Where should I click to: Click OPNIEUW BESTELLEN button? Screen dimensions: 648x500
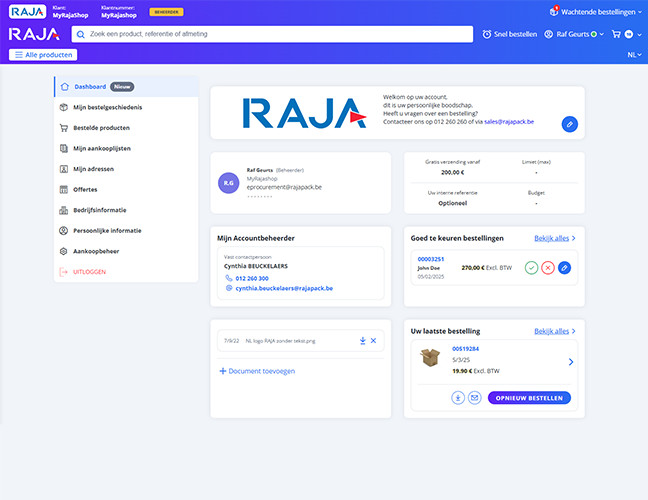click(x=529, y=398)
